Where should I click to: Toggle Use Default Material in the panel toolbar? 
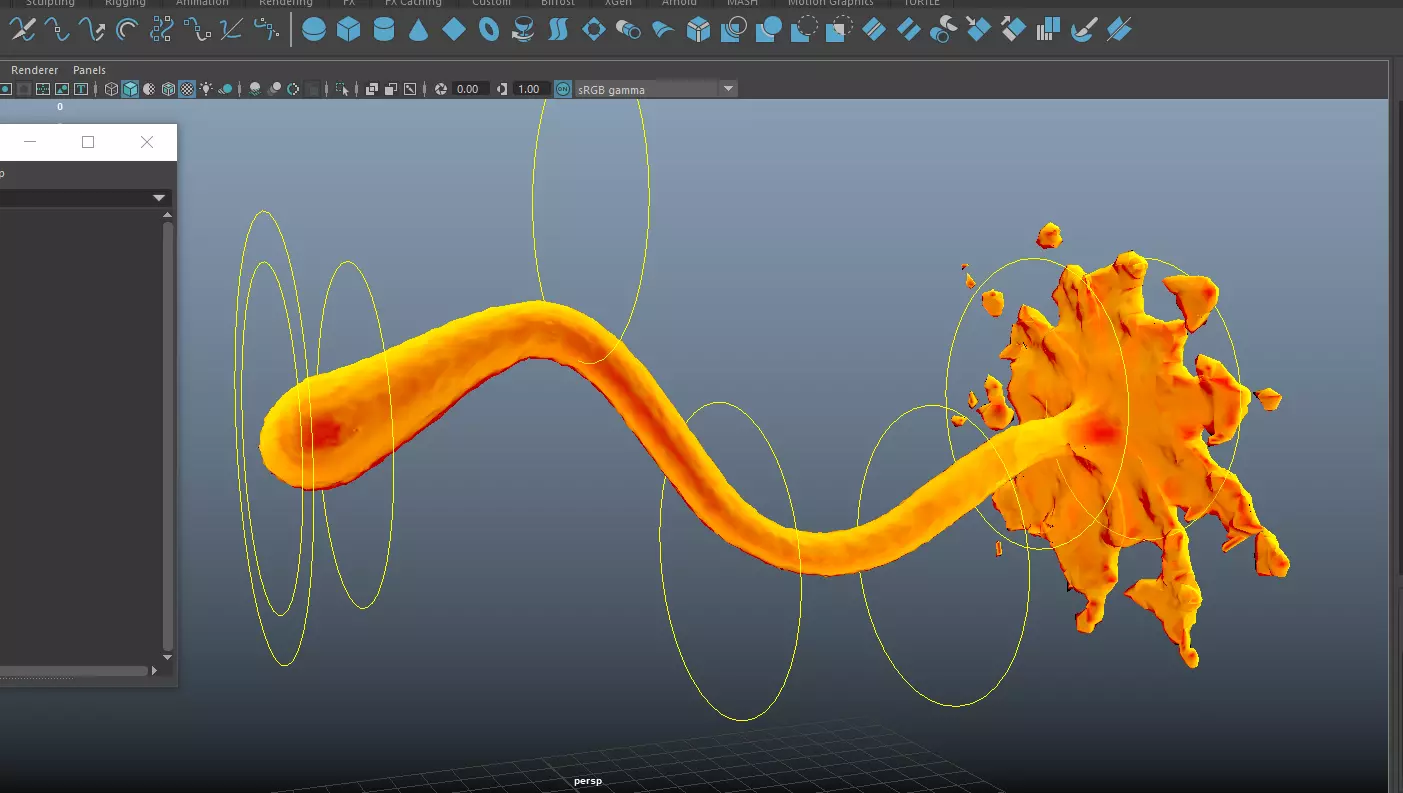click(x=149, y=89)
